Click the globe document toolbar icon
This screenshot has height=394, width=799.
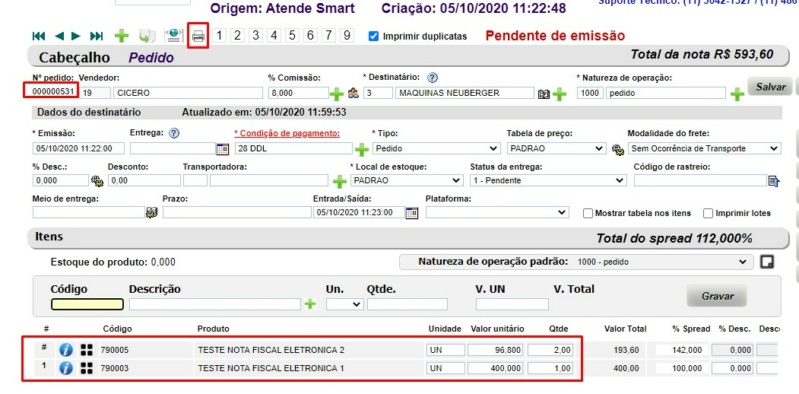pyautogui.click(x=174, y=36)
